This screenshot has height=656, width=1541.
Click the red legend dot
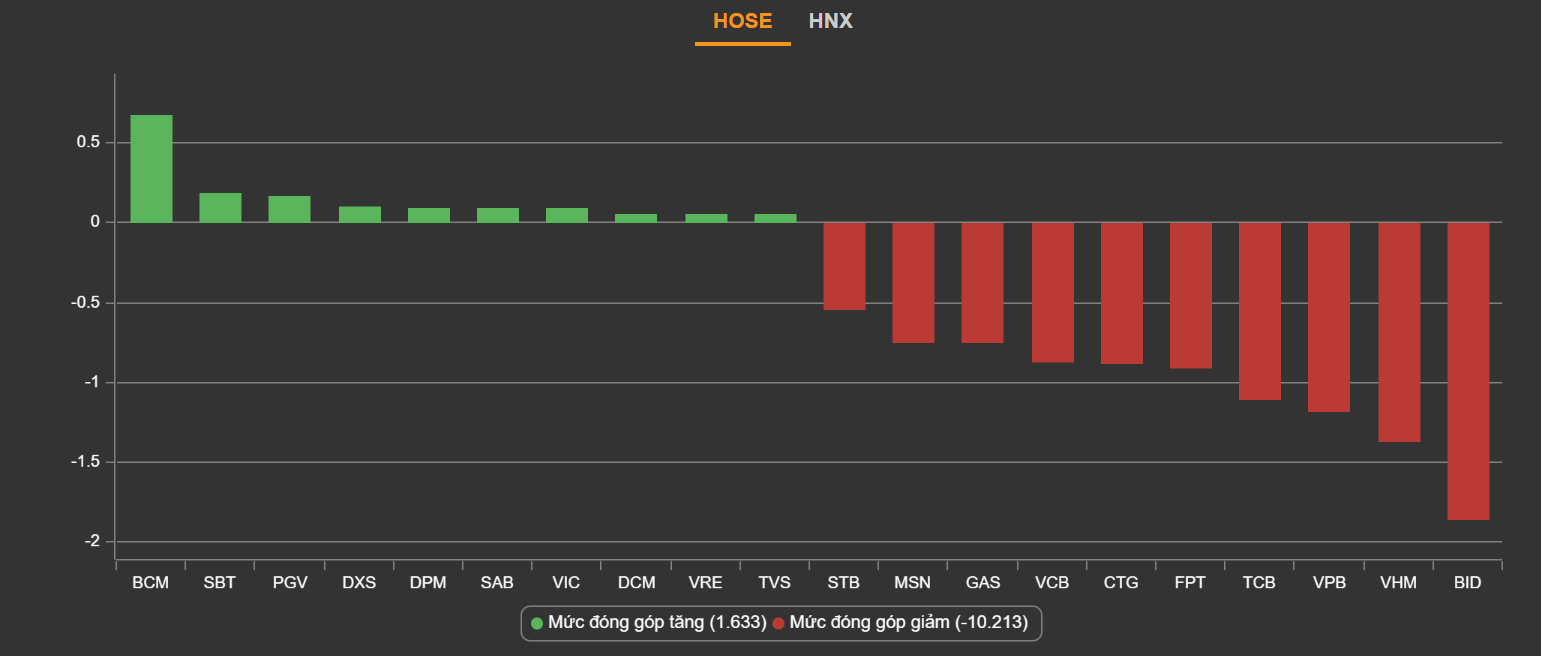pos(779,624)
